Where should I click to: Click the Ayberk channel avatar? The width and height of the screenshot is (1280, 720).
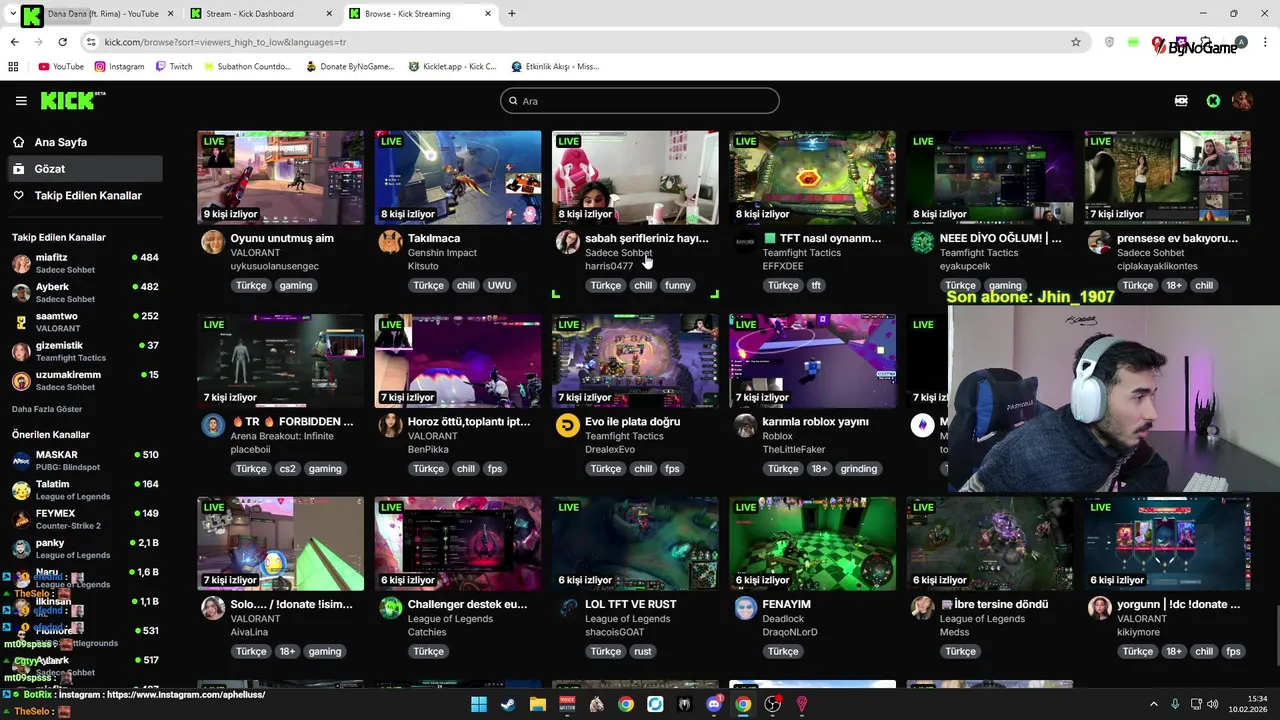21,293
